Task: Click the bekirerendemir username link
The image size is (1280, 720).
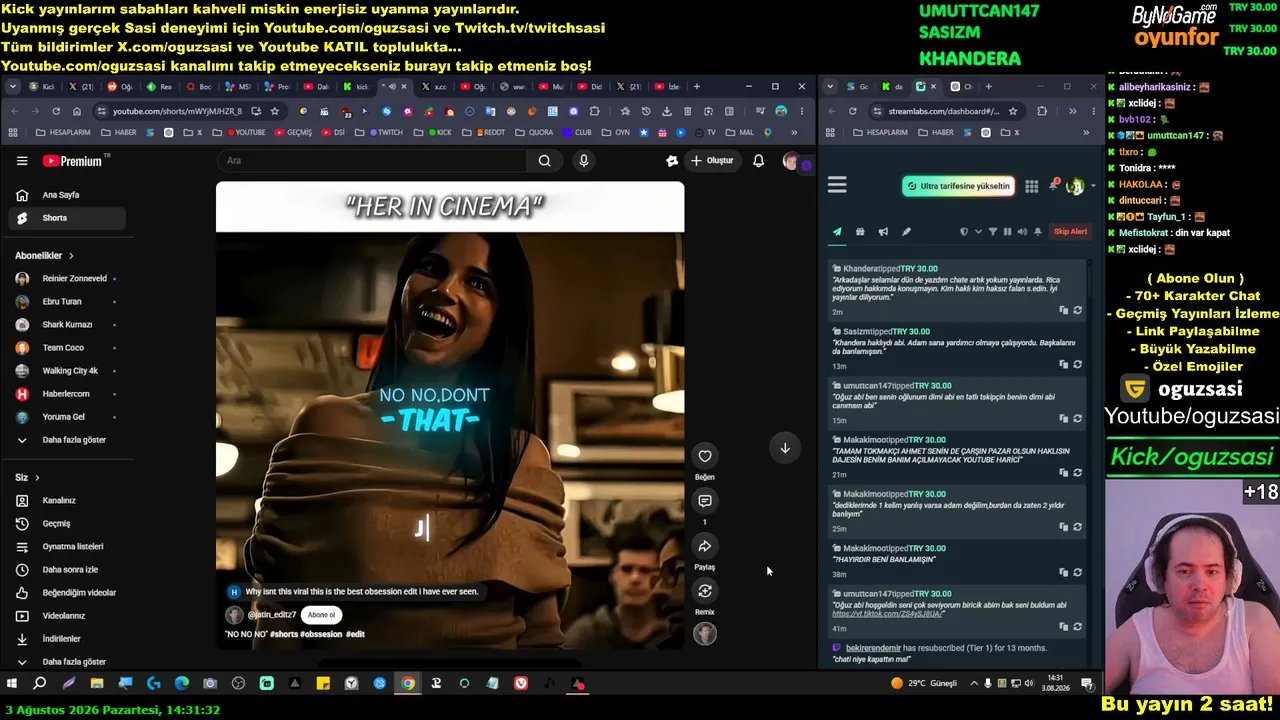Action: click(875, 648)
